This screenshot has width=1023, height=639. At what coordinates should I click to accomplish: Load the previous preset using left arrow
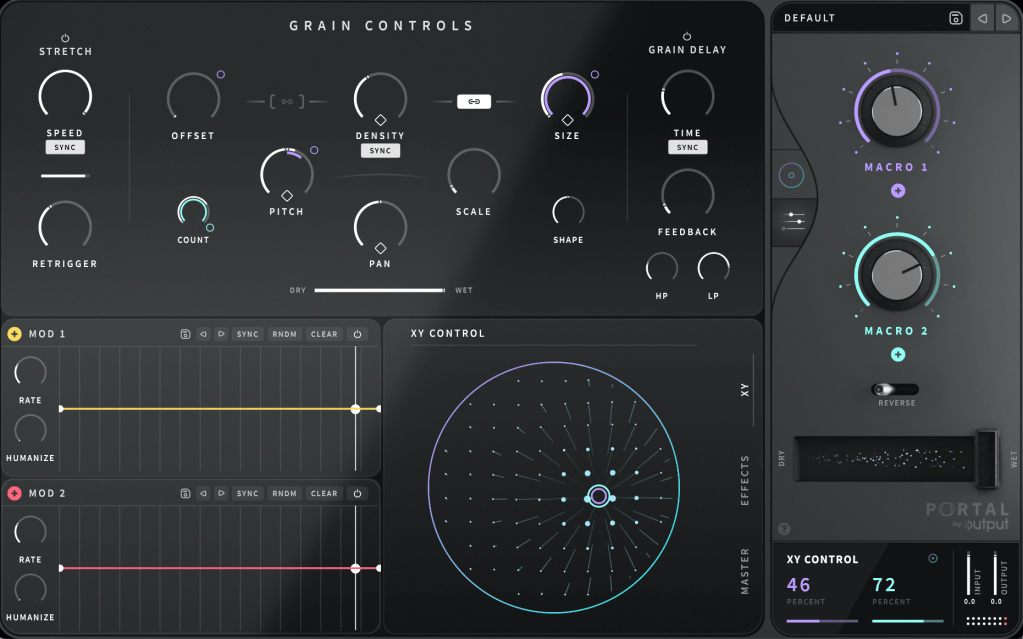[982, 18]
